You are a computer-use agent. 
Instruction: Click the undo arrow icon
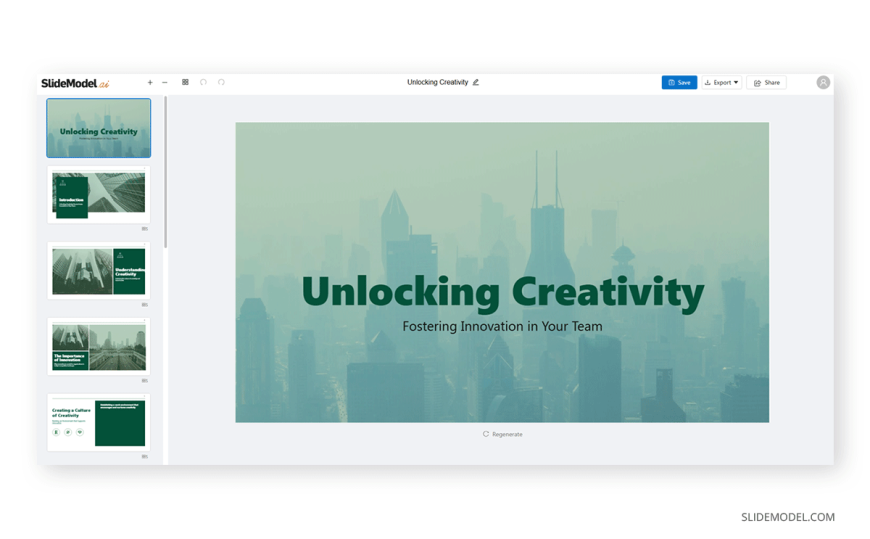point(204,82)
